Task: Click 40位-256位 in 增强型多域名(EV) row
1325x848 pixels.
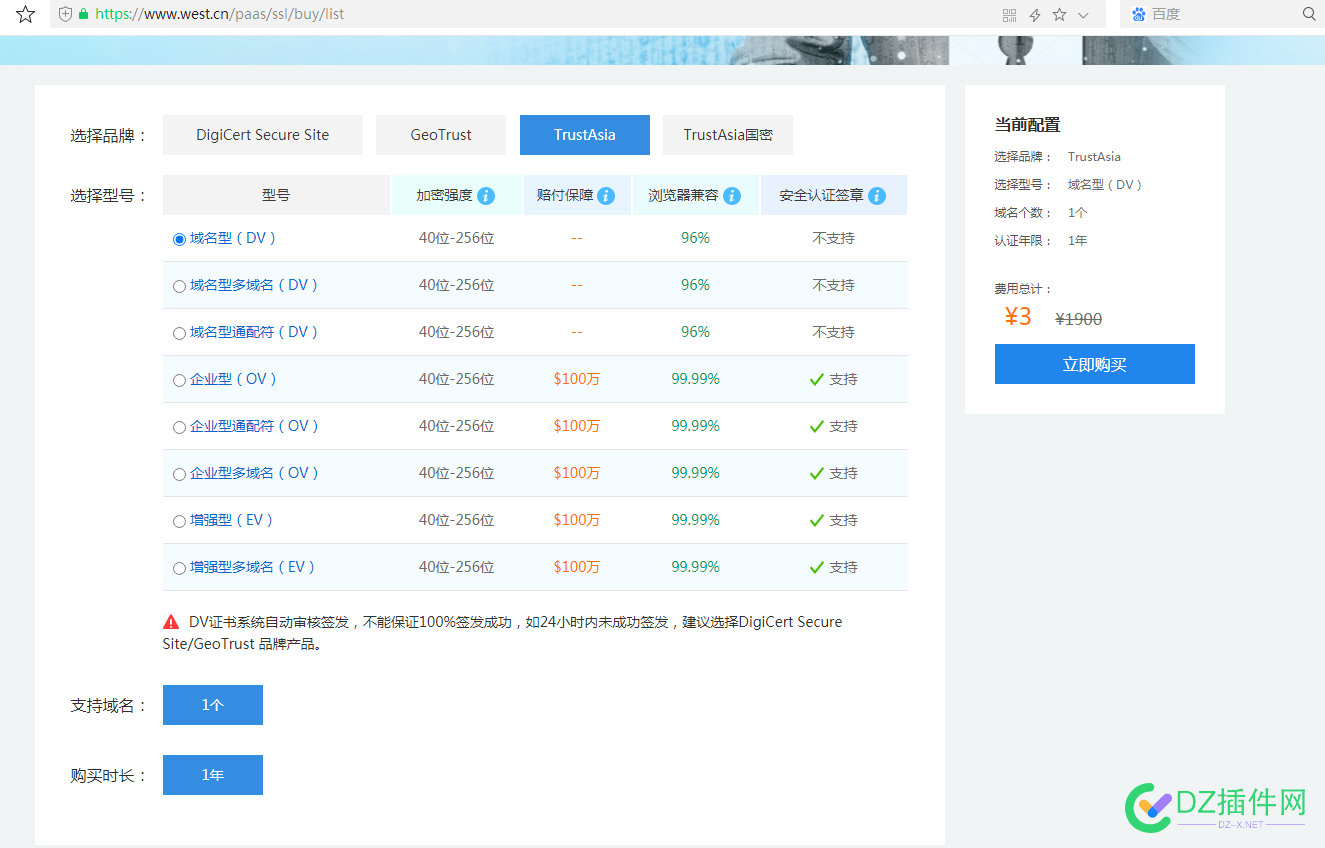Action: [x=457, y=567]
